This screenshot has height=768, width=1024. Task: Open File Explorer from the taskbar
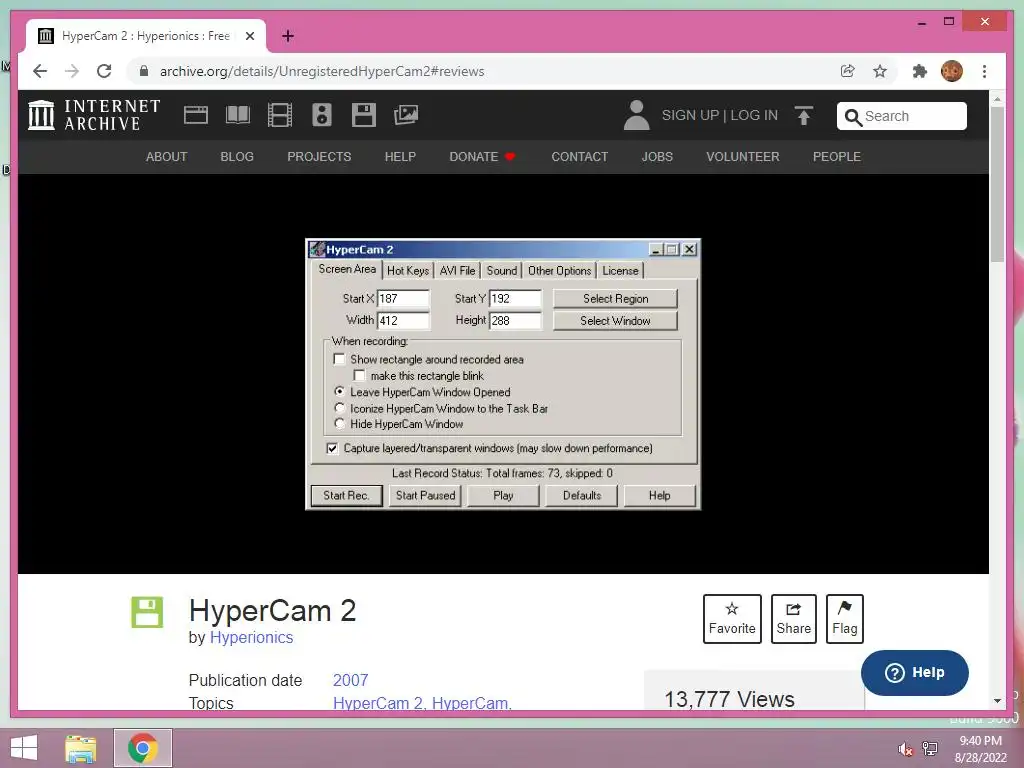80,748
